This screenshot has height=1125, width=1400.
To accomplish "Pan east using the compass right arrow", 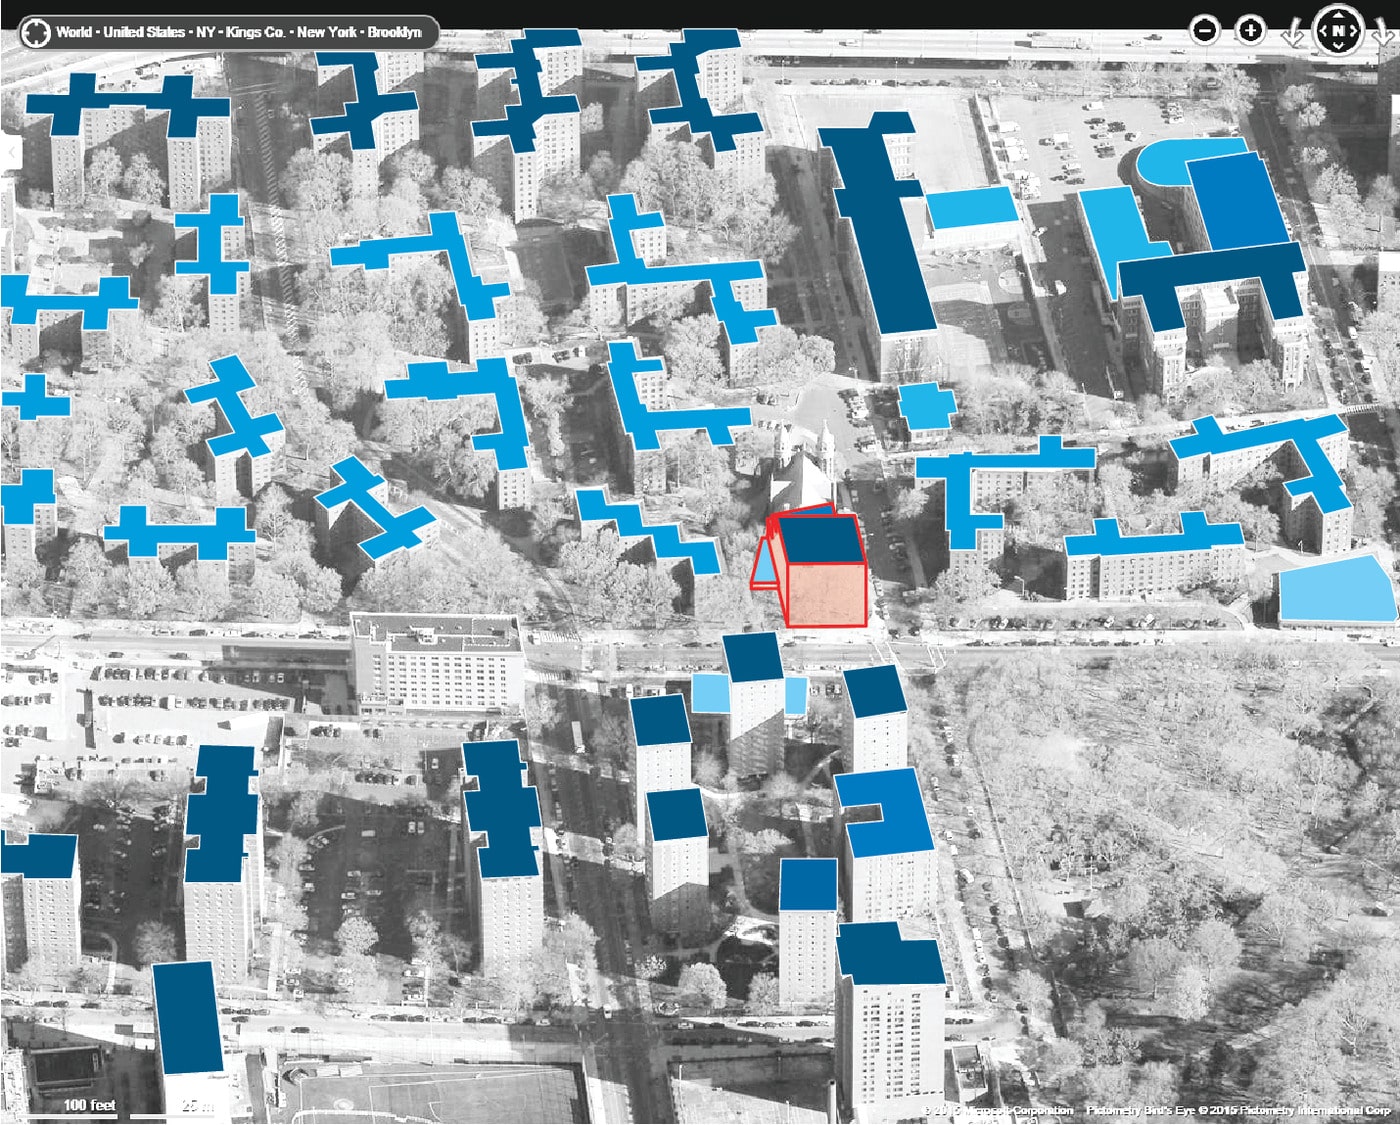I will pos(1354,31).
